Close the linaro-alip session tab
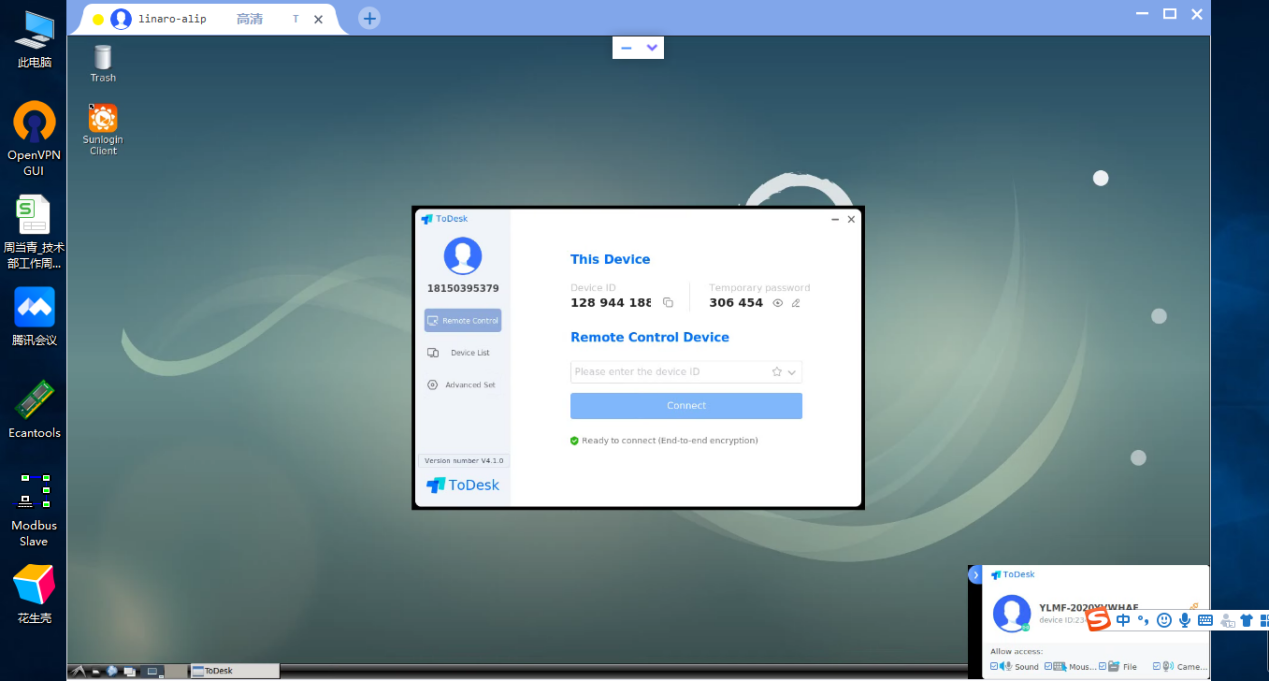The height and width of the screenshot is (681, 1269). (x=318, y=19)
